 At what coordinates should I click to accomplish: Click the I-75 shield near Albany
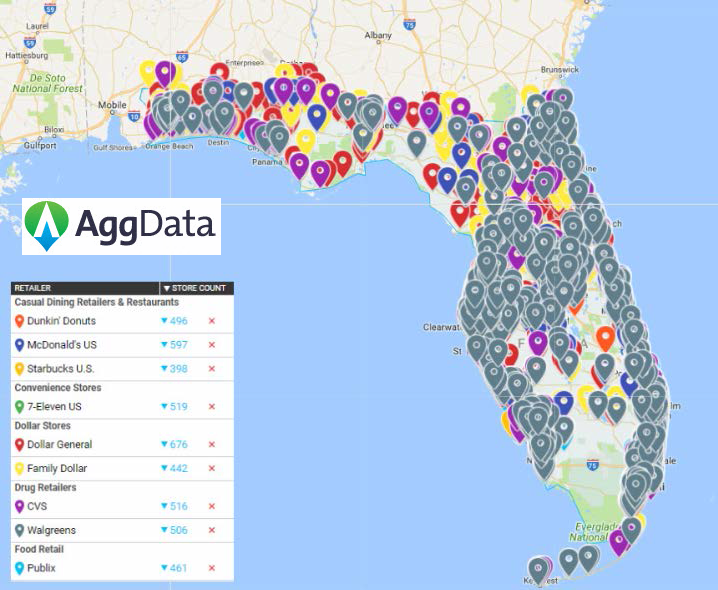(x=410, y=24)
